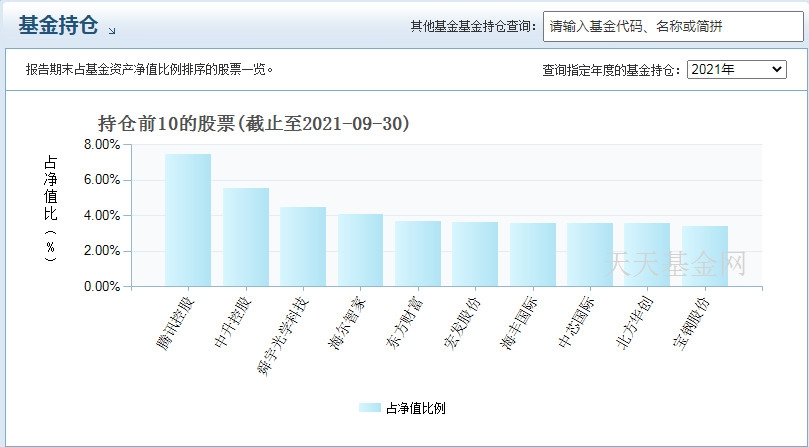Image resolution: width=809 pixels, height=447 pixels.
Task: Select the 宝钢股份 bar
Action: click(x=705, y=256)
